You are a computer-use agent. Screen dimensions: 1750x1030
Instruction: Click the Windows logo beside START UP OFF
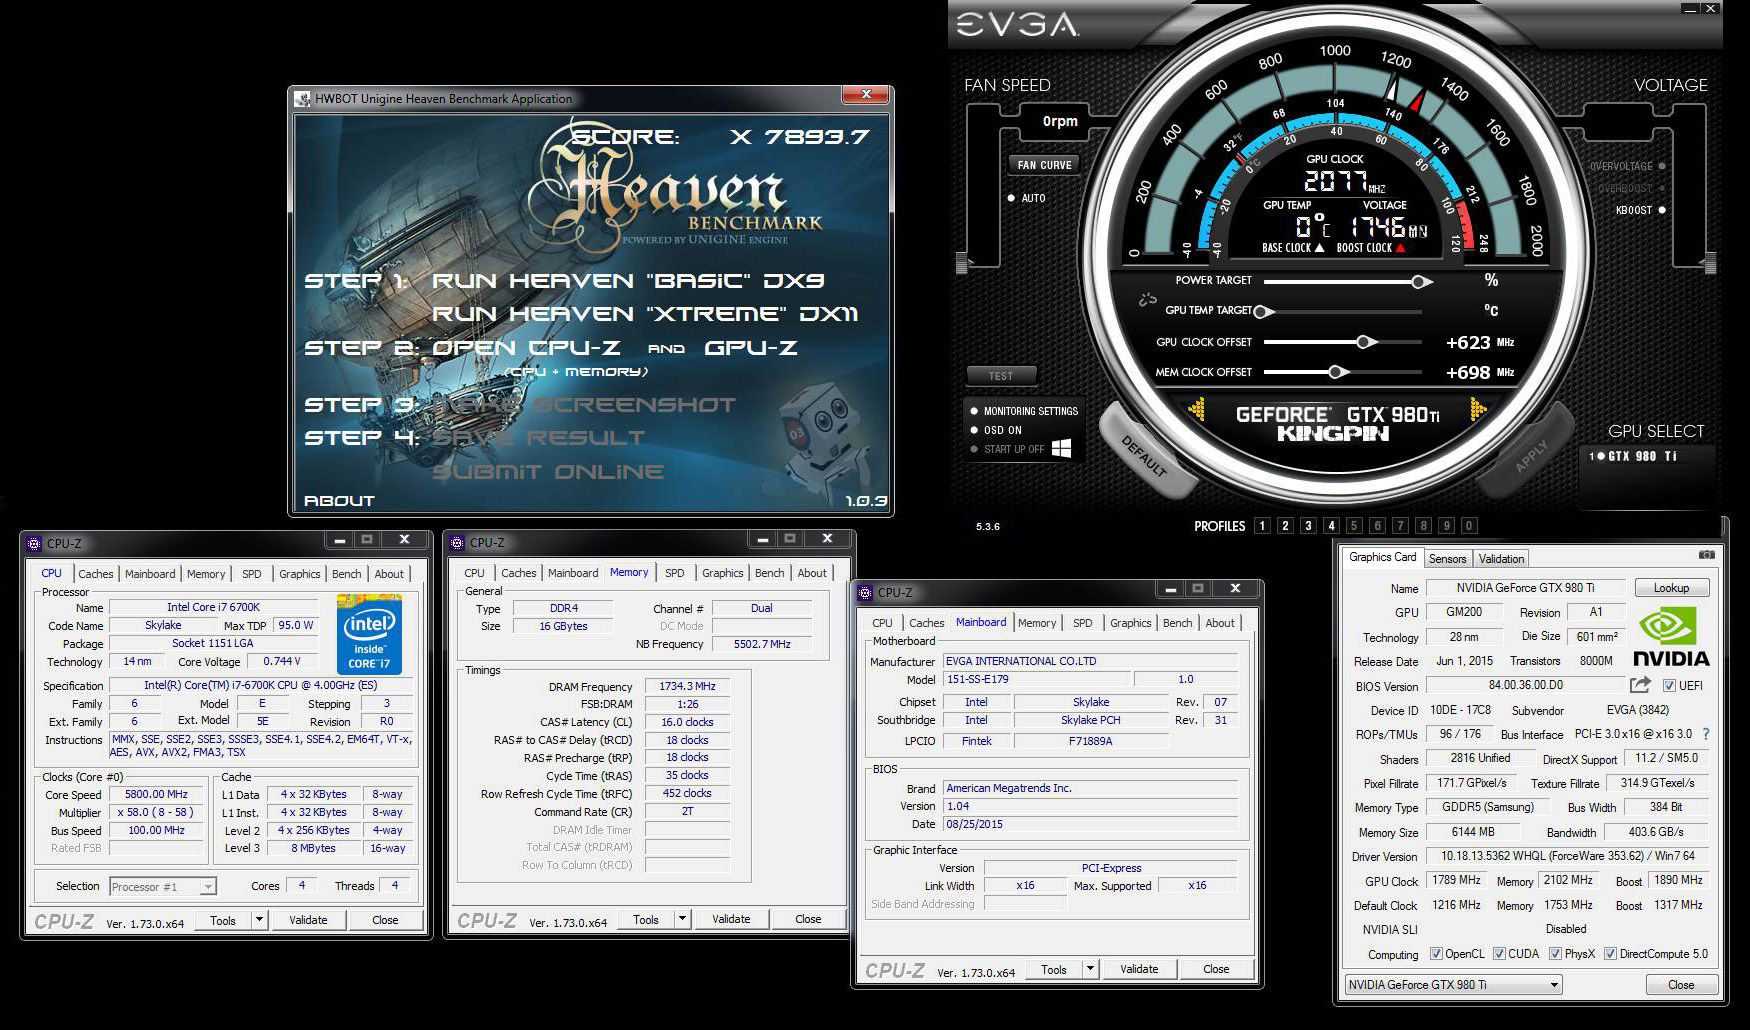pyautogui.click(x=1061, y=448)
